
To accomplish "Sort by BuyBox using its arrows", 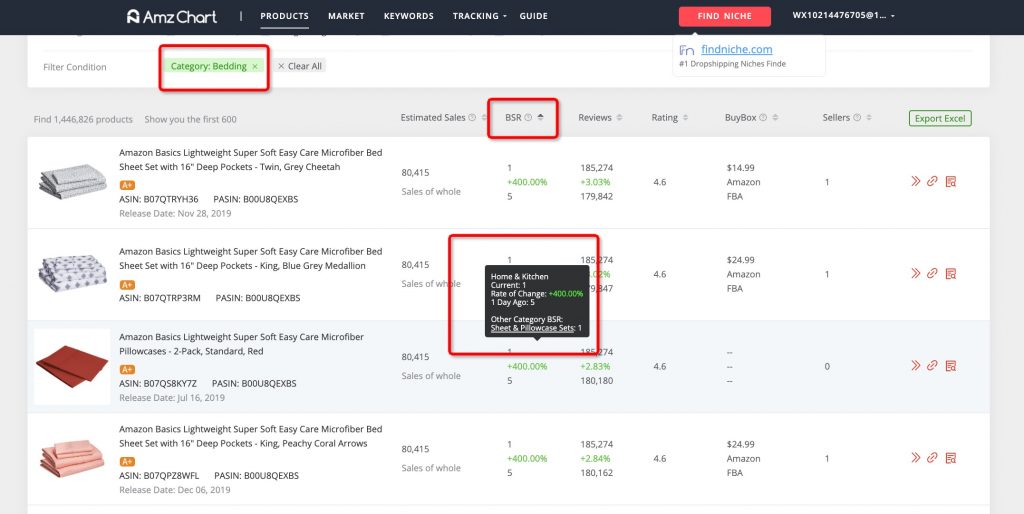I will 775,118.
